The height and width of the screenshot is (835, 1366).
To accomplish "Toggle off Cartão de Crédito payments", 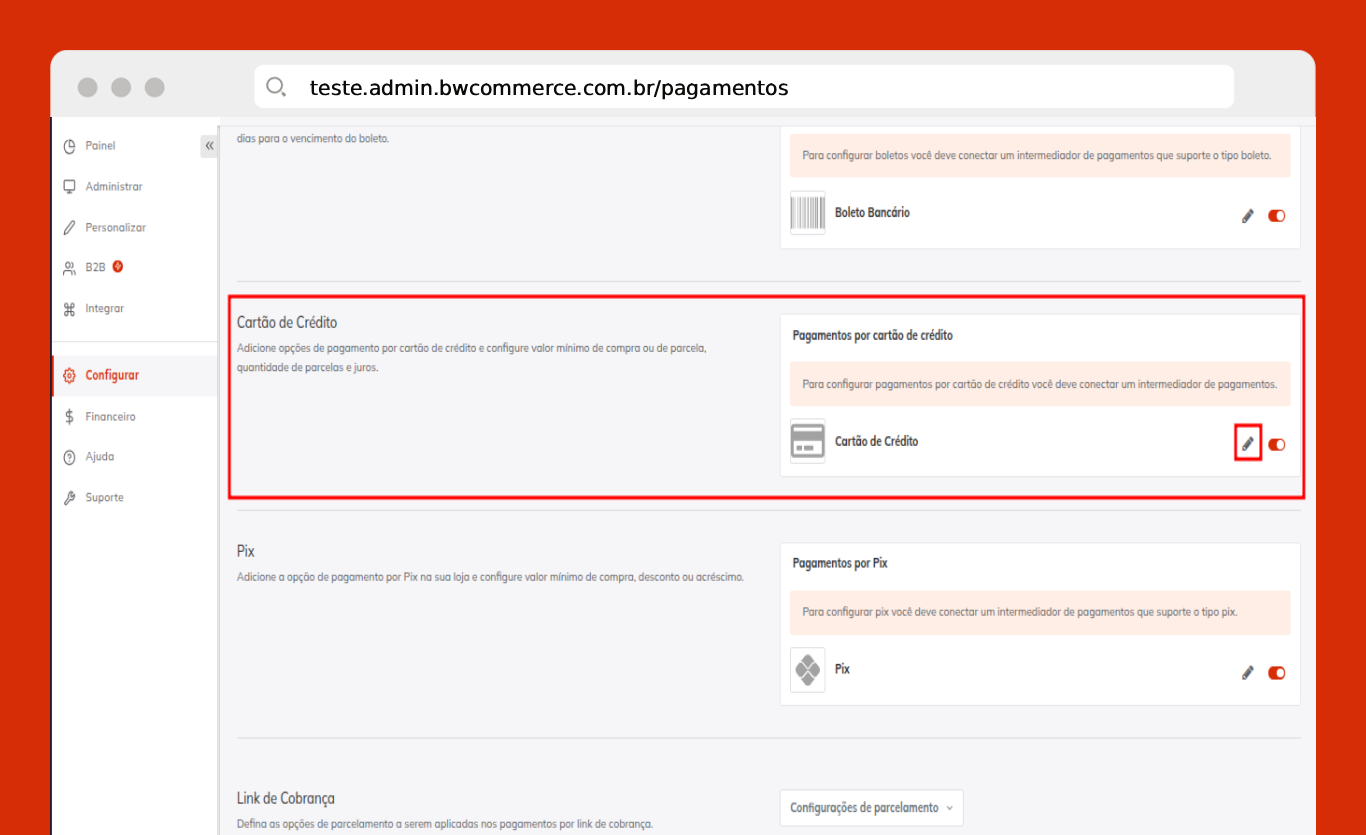I will point(1276,444).
